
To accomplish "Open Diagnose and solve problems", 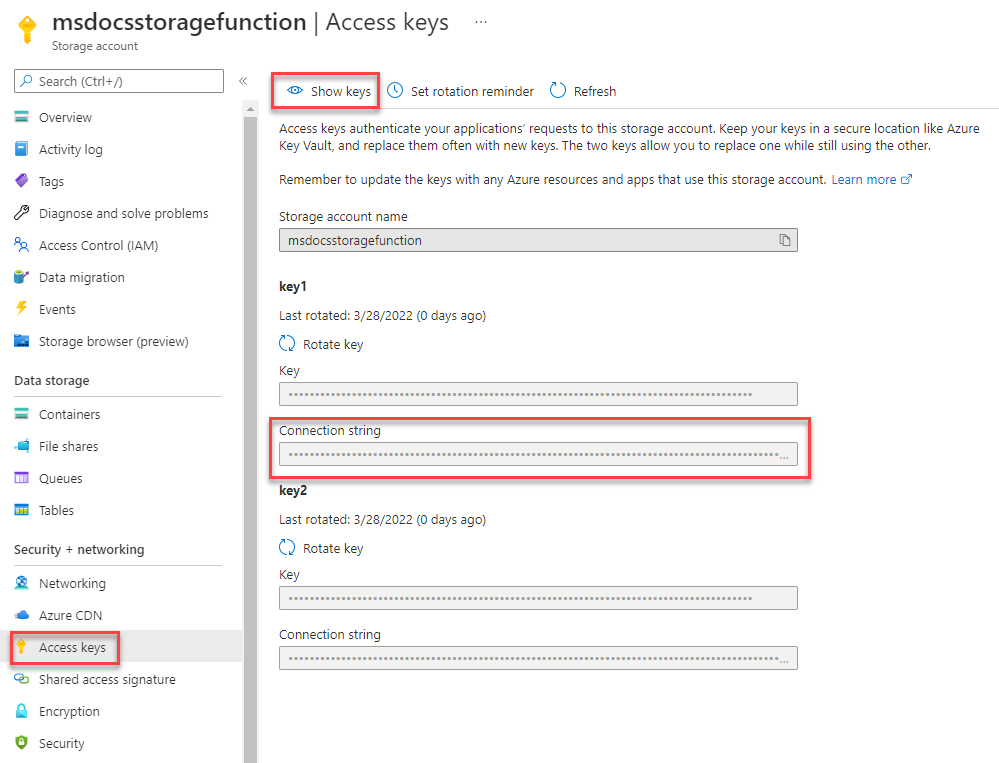I will [x=123, y=213].
